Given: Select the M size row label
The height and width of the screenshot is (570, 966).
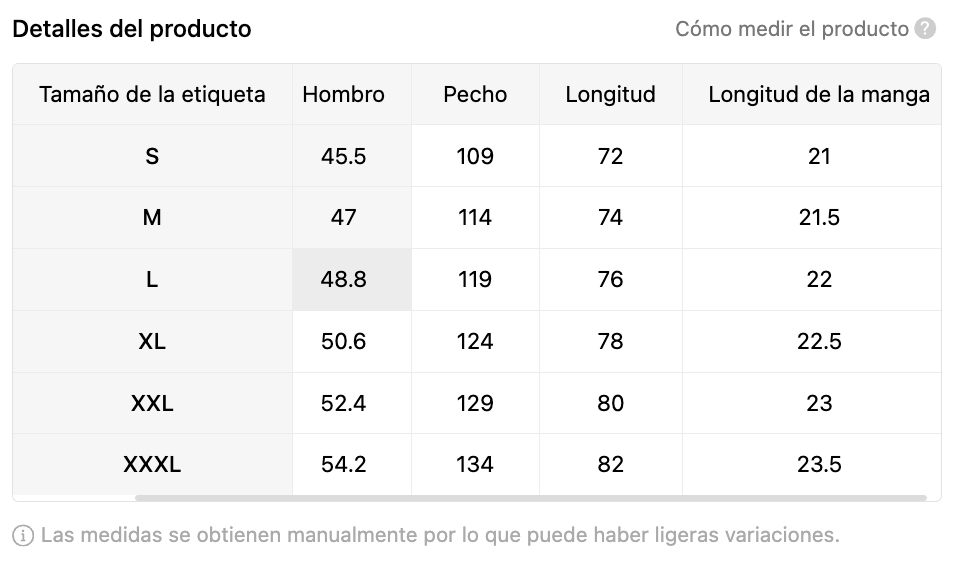Looking at the screenshot, I should pos(152,218).
